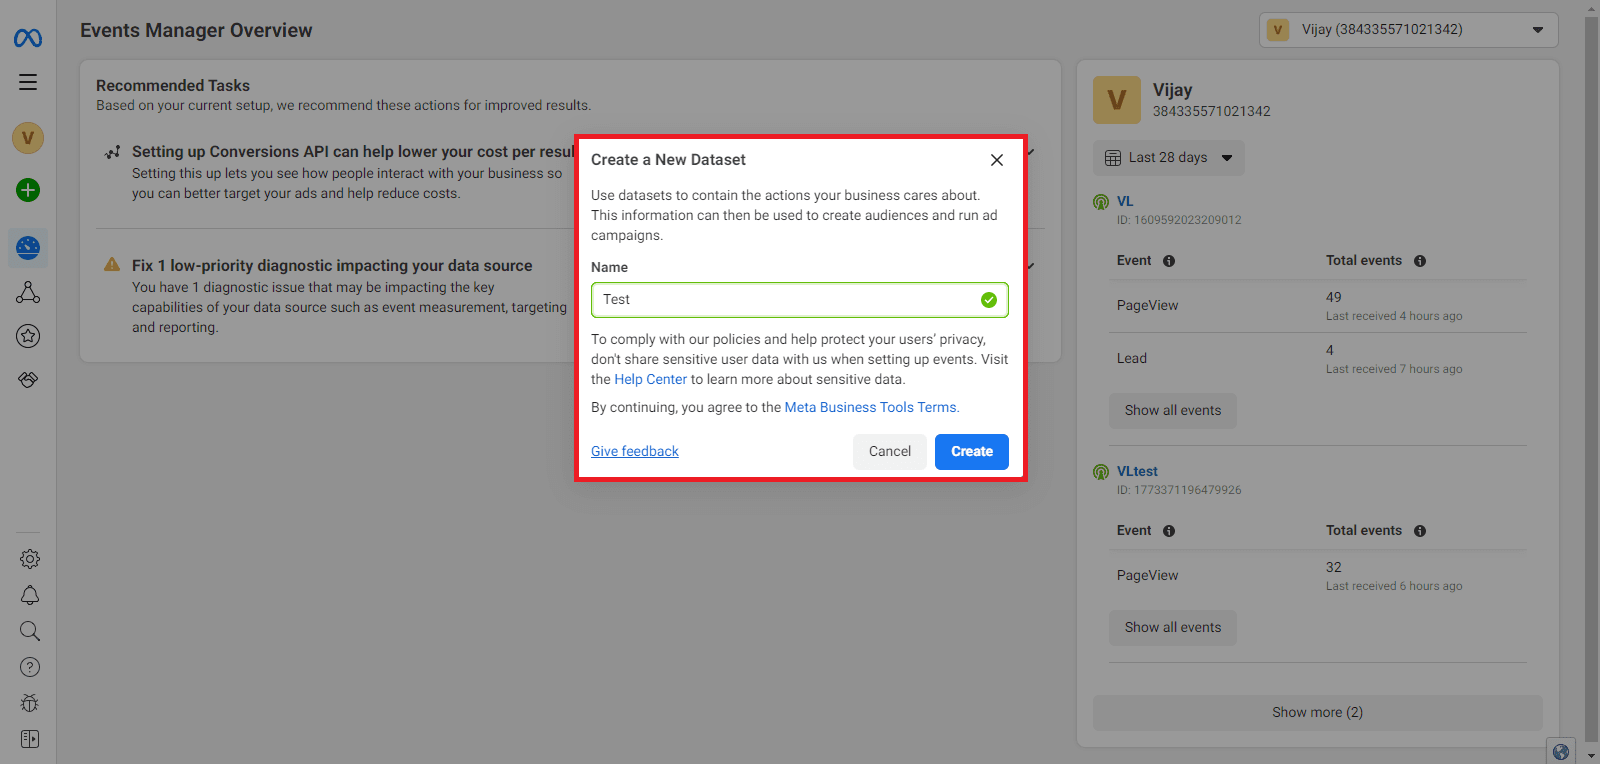Close the Create a New Dataset dialog
Image resolution: width=1600 pixels, height=764 pixels.
996,160
